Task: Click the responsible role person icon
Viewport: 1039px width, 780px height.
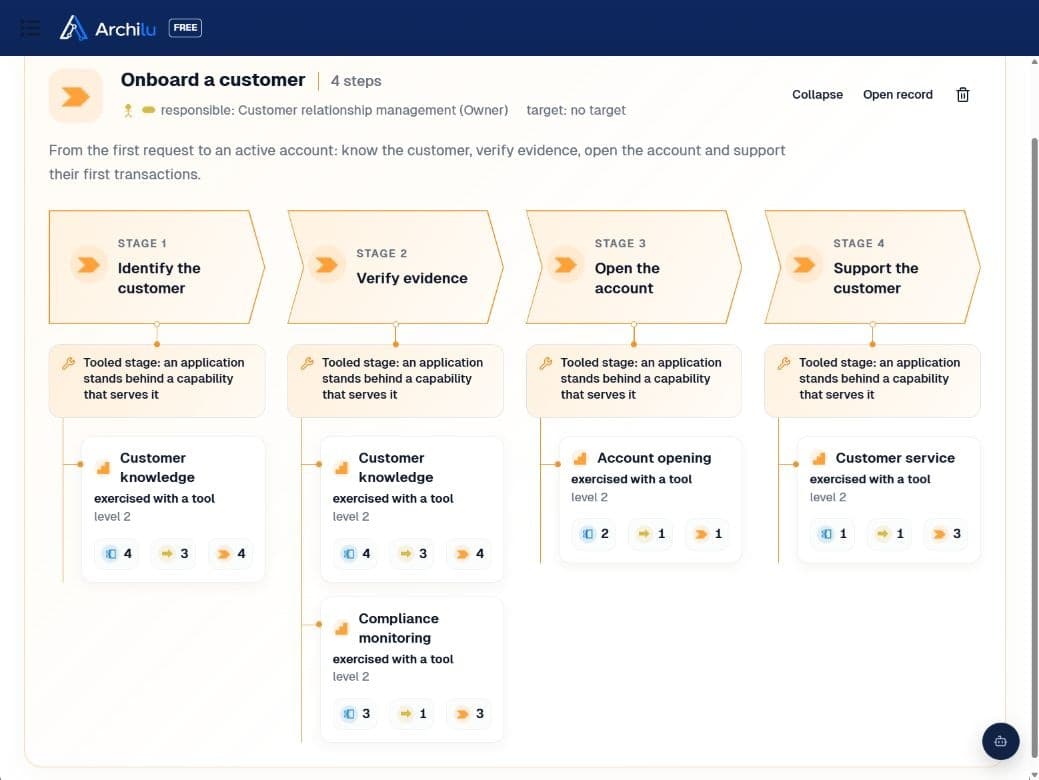Action: [x=128, y=111]
